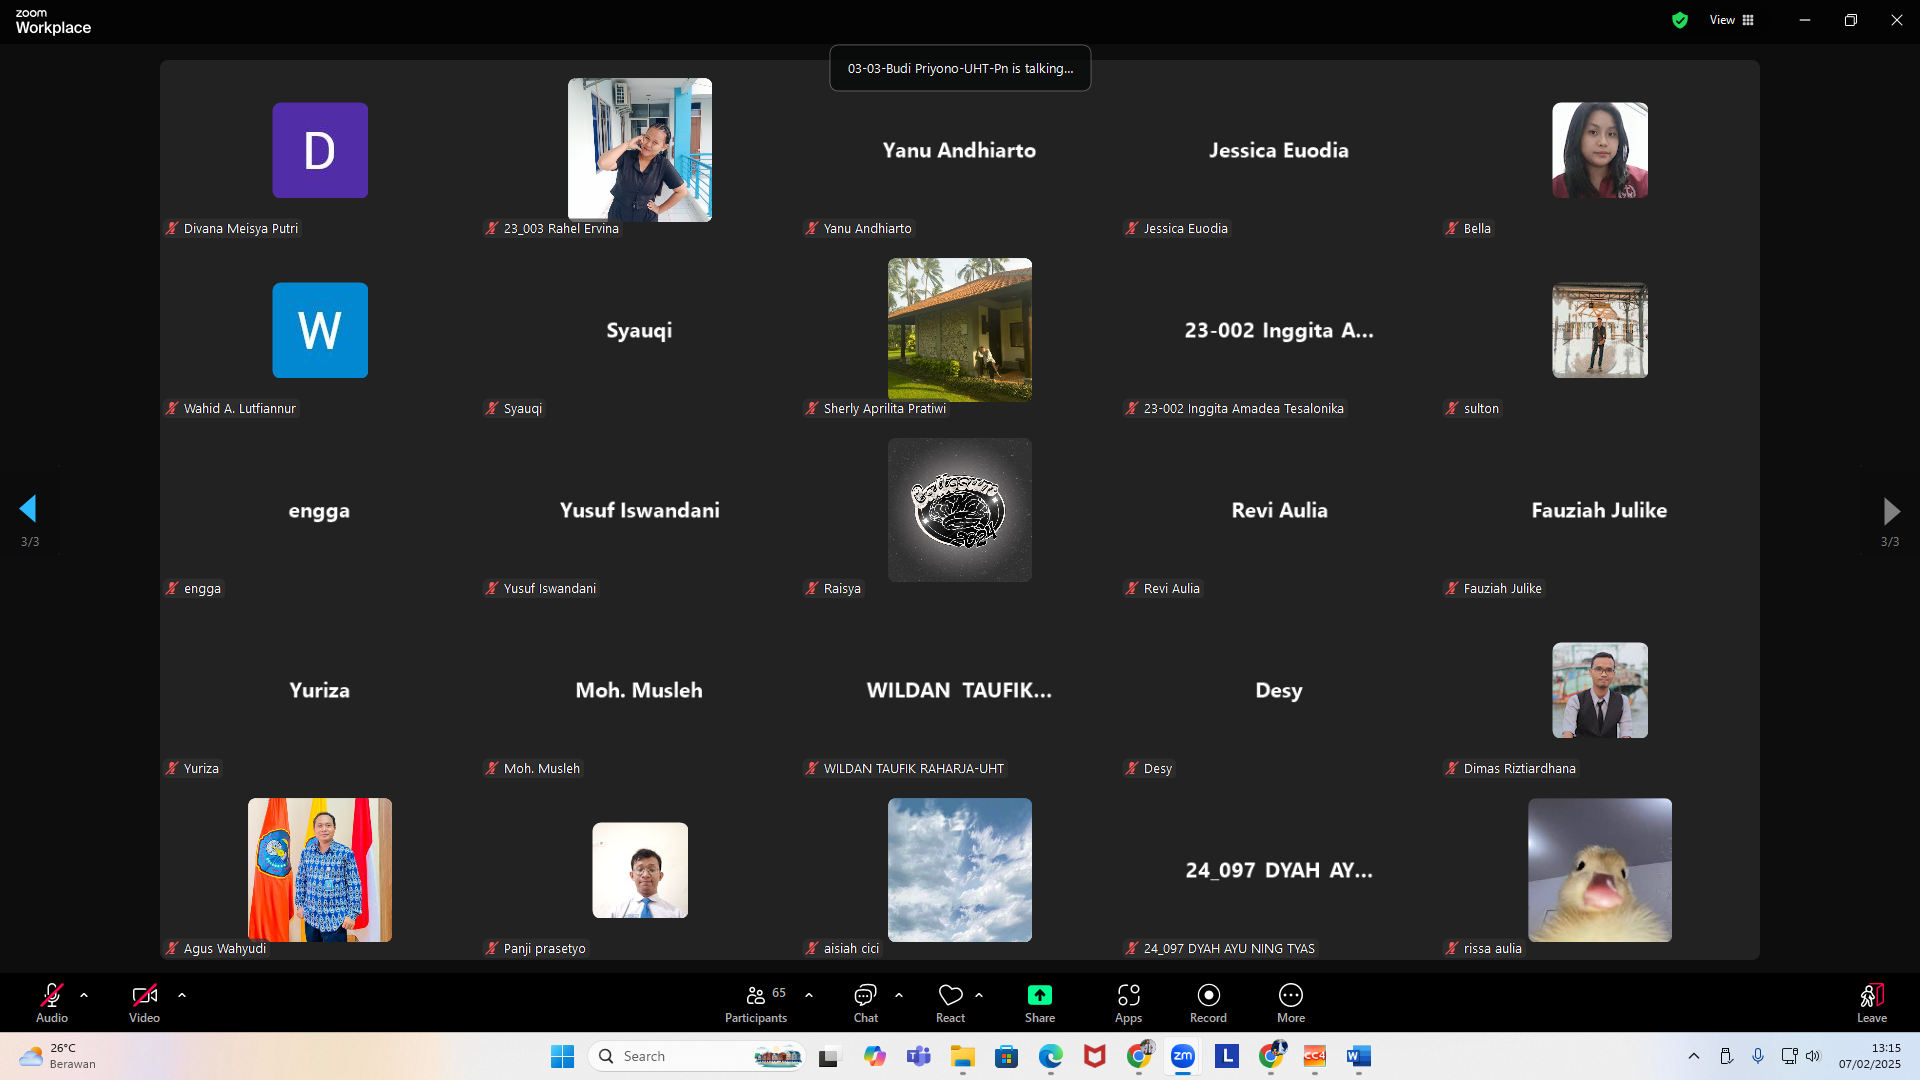This screenshot has width=1920, height=1080.
Task: Open Microsoft Word from the taskbar
Action: coord(1358,1056)
